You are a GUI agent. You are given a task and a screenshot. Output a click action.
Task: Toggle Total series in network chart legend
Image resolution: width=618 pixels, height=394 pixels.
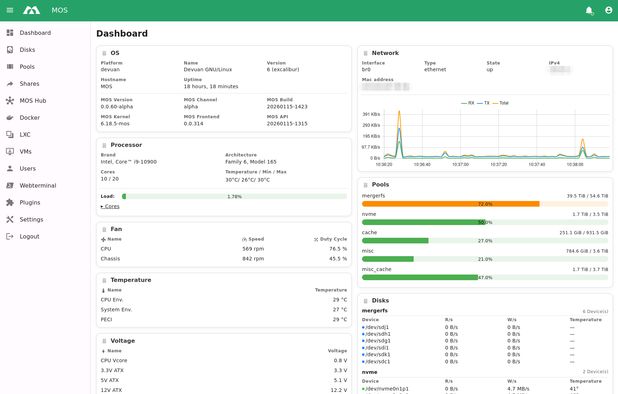click(501, 103)
